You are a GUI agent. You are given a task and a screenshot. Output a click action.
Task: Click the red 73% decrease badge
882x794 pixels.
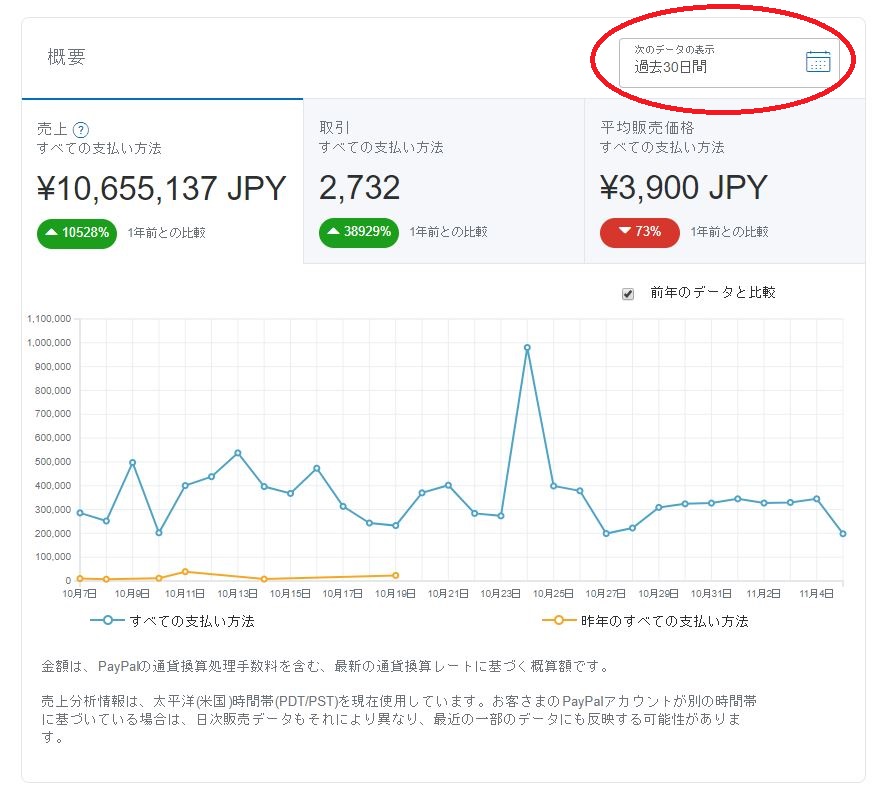tap(640, 232)
